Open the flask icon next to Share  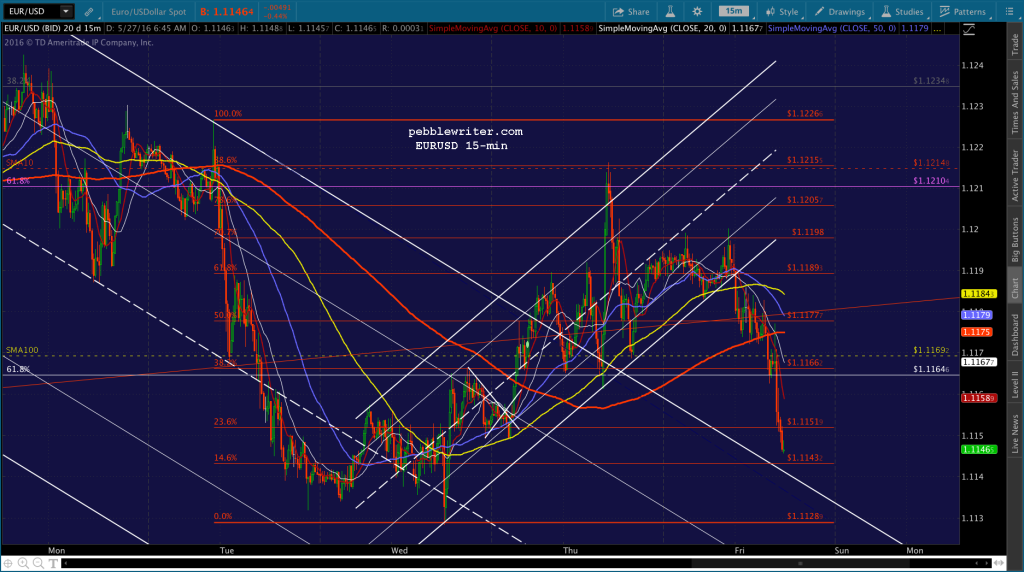point(670,12)
